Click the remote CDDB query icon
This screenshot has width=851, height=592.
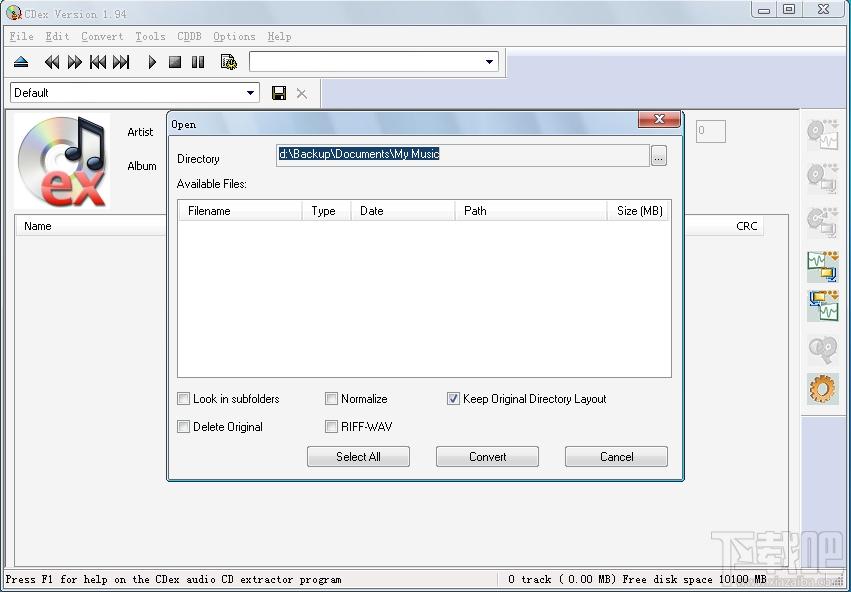[823, 350]
